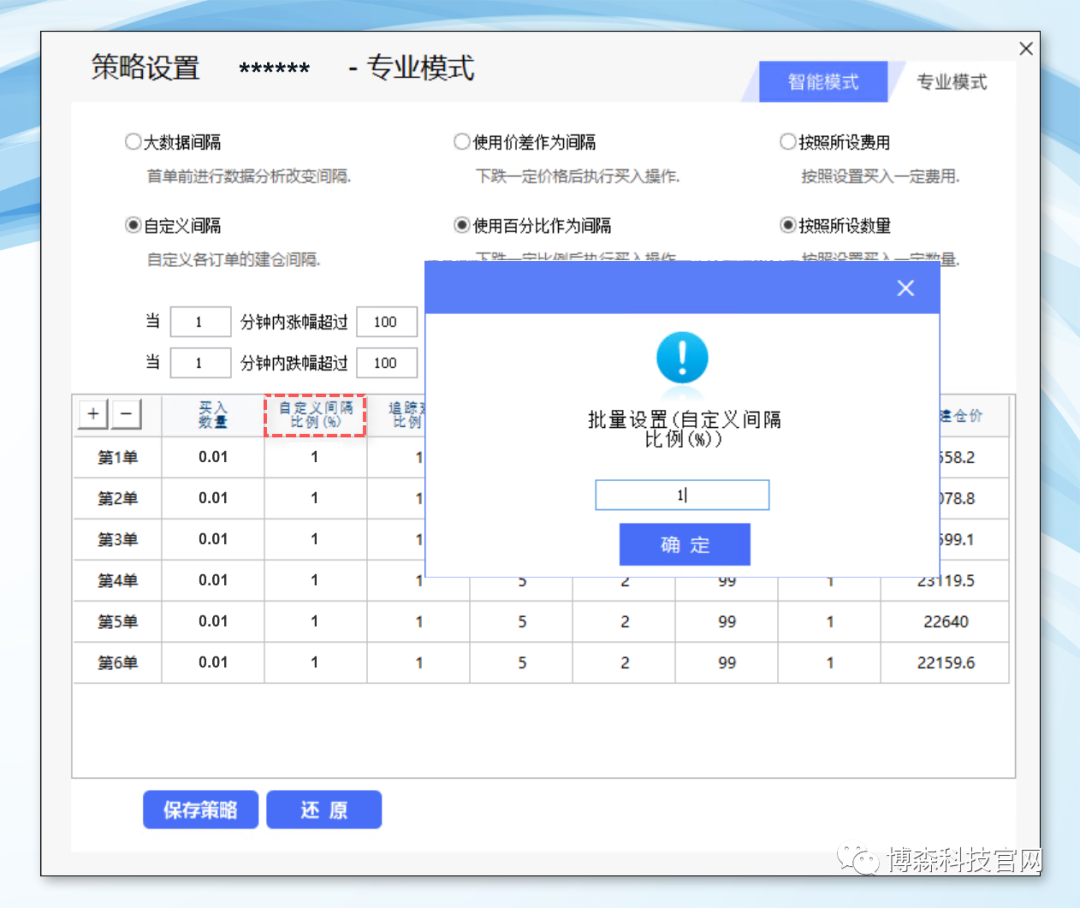This screenshot has width=1080, height=908.
Task: Click the 自定义间隔比例(%) column header
Action: pos(315,415)
